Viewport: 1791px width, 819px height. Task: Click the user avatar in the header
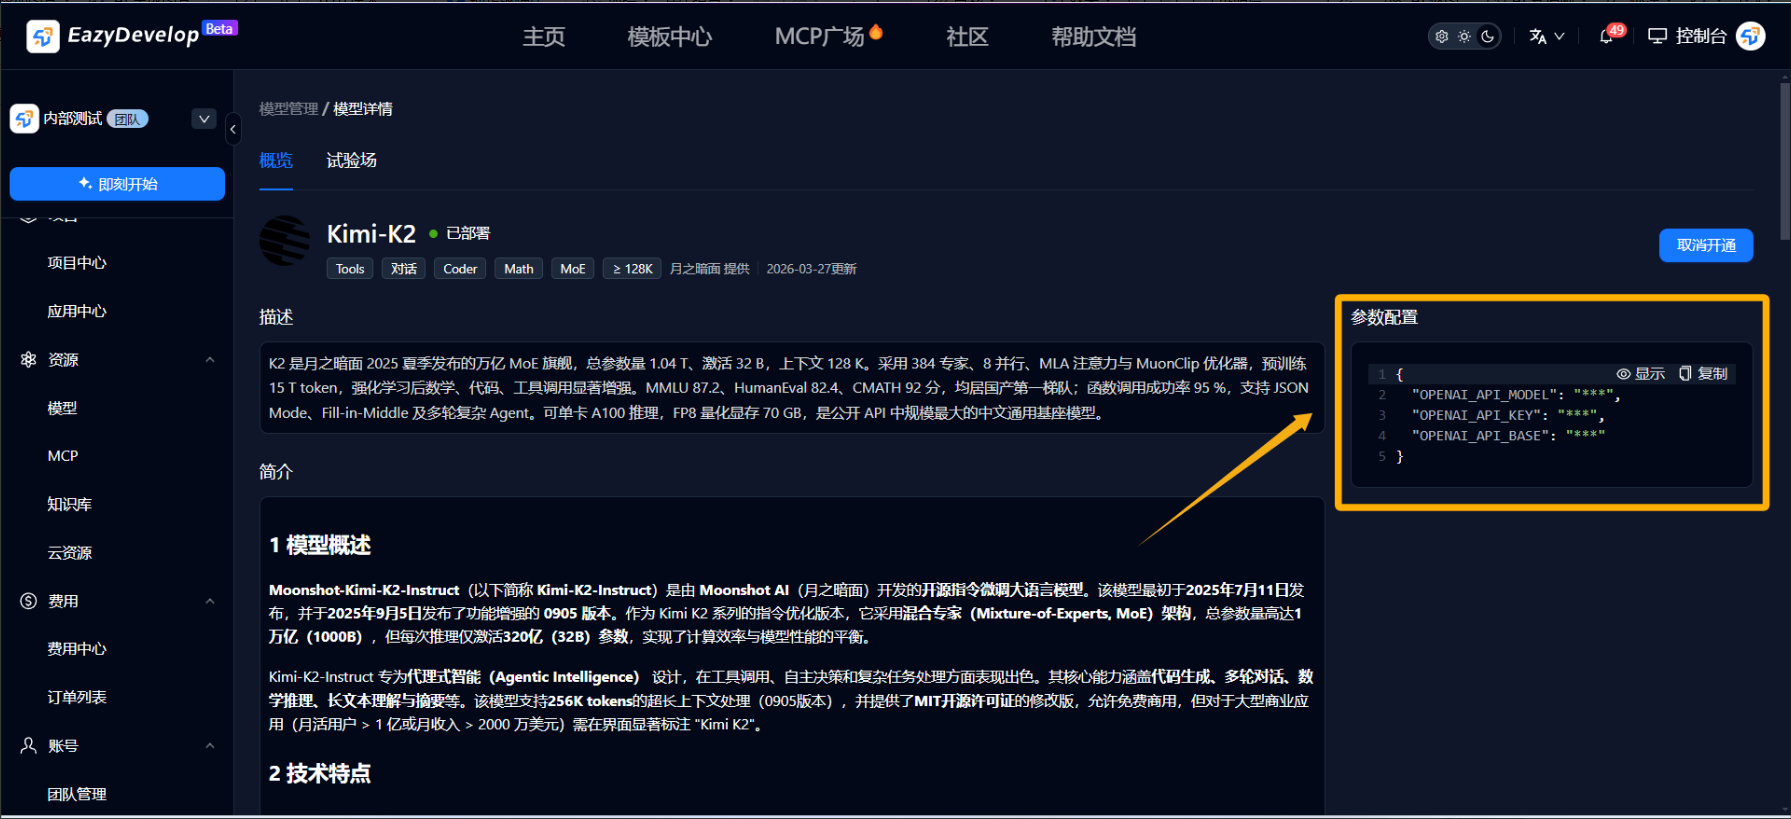(1750, 37)
